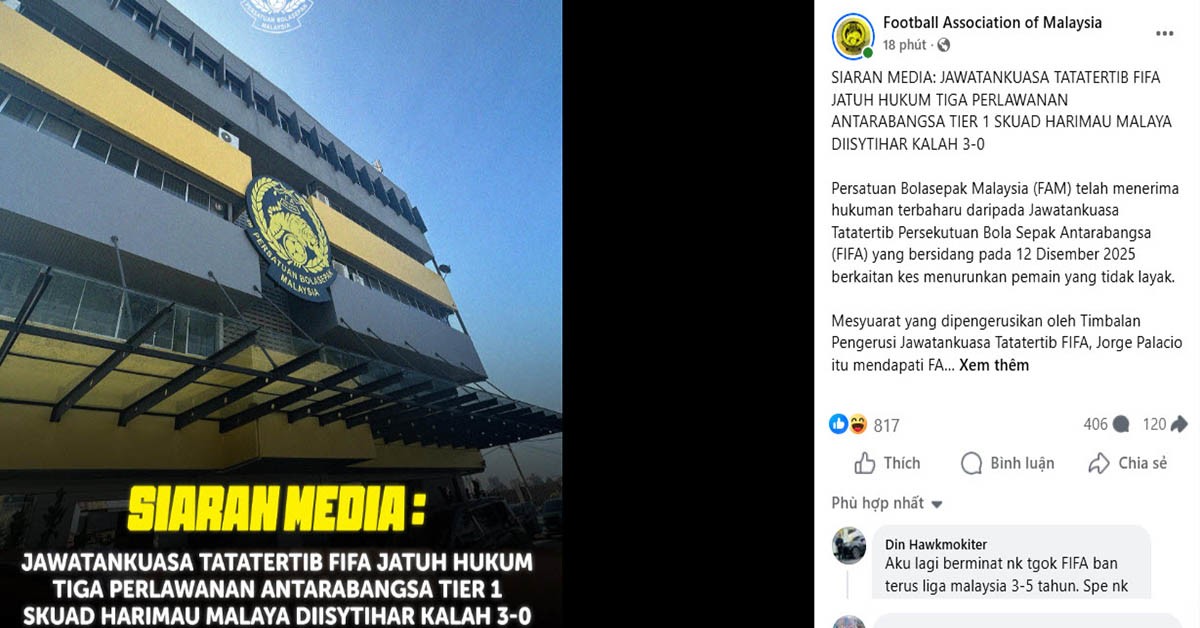Screen dimensions: 1200x628
Task: Expand post text with Xem thêm
Action: pyautogui.click(x=994, y=365)
